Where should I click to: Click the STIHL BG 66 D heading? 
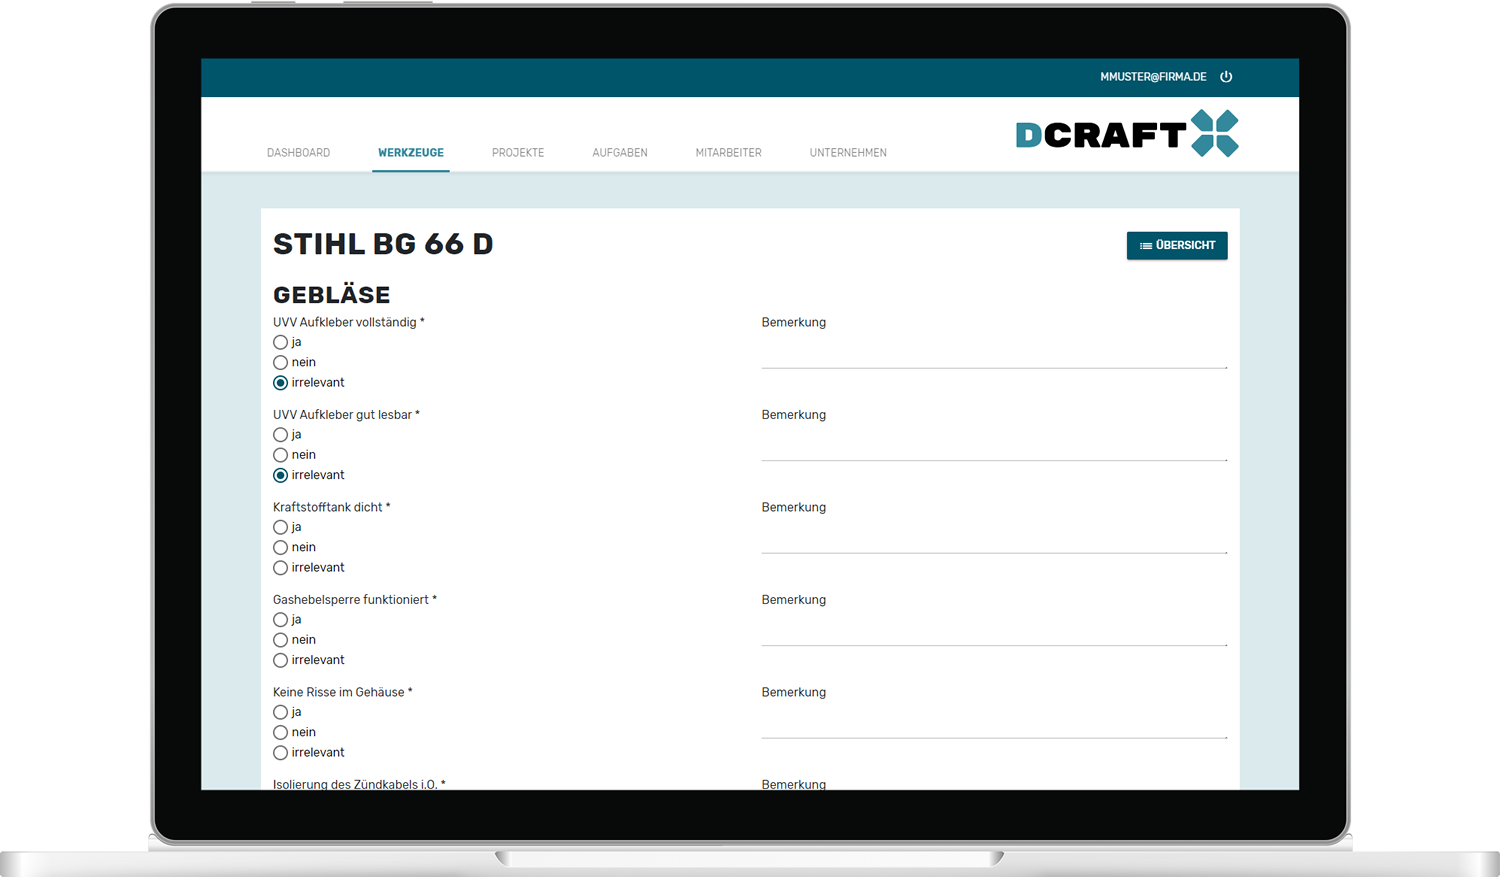point(383,244)
